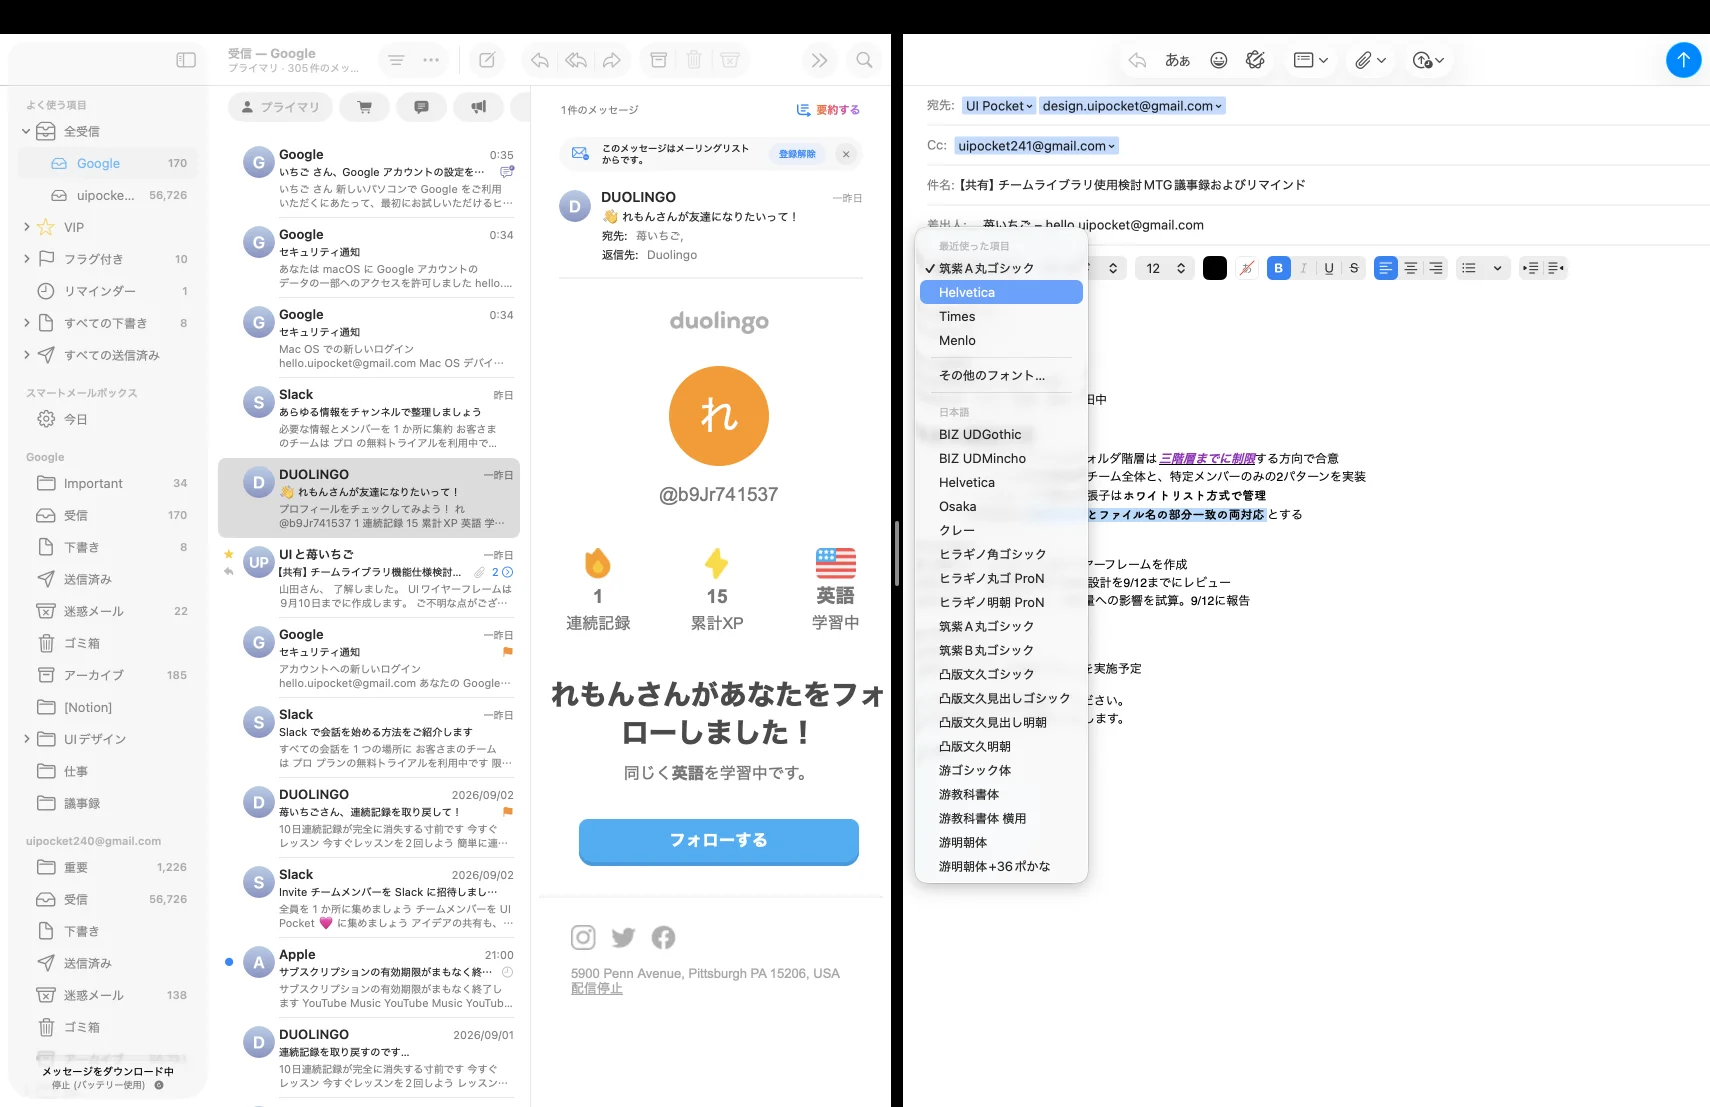Delete the selected message with trash icon
The width and height of the screenshot is (1710, 1107).
click(x=694, y=60)
